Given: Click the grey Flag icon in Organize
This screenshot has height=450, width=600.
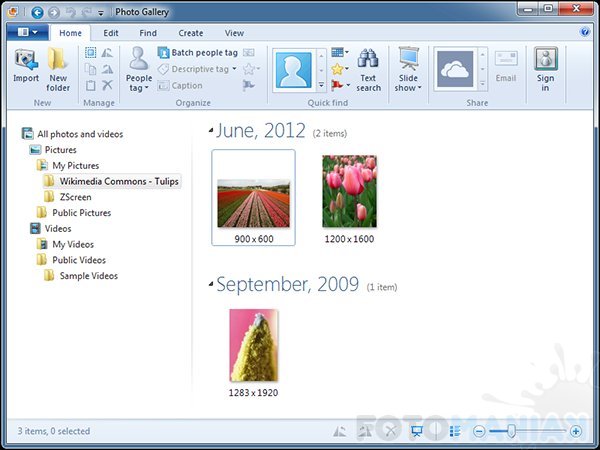Looking at the screenshot, I should [249, 85].
